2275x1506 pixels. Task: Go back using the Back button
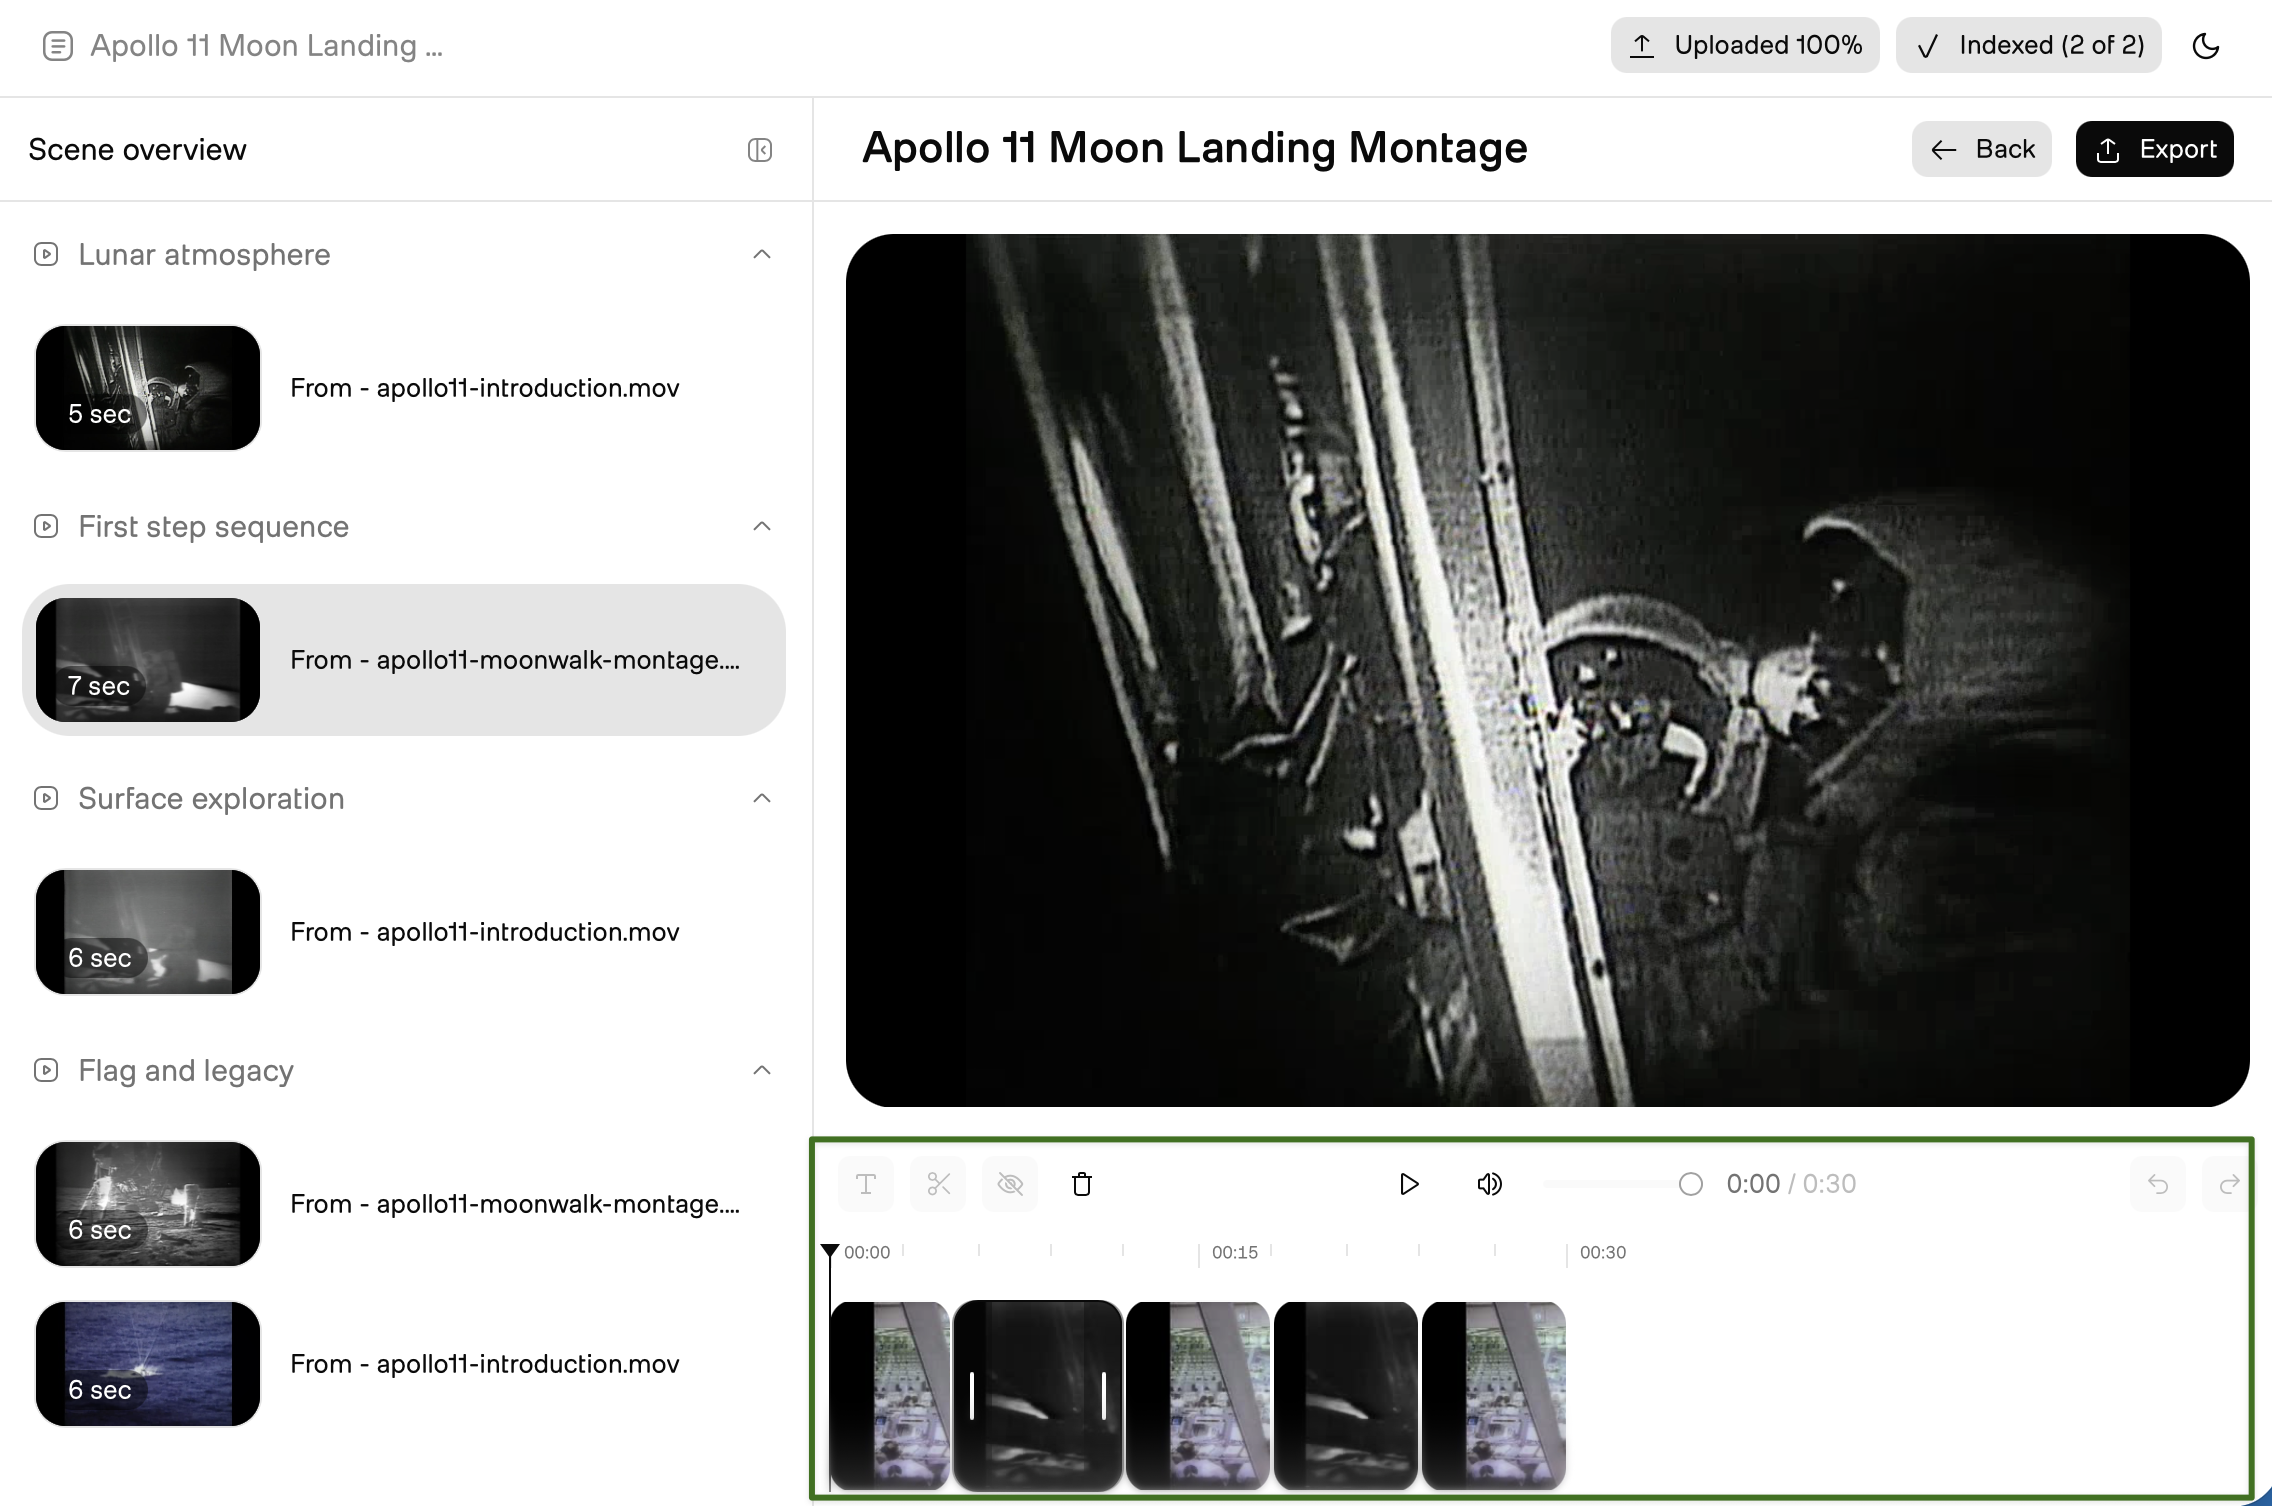(x=1982, y=149)
